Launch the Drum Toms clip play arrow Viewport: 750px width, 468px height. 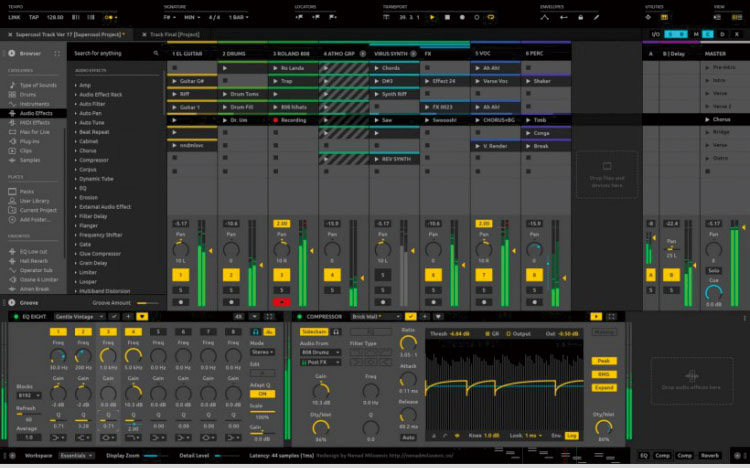point(226,93)
